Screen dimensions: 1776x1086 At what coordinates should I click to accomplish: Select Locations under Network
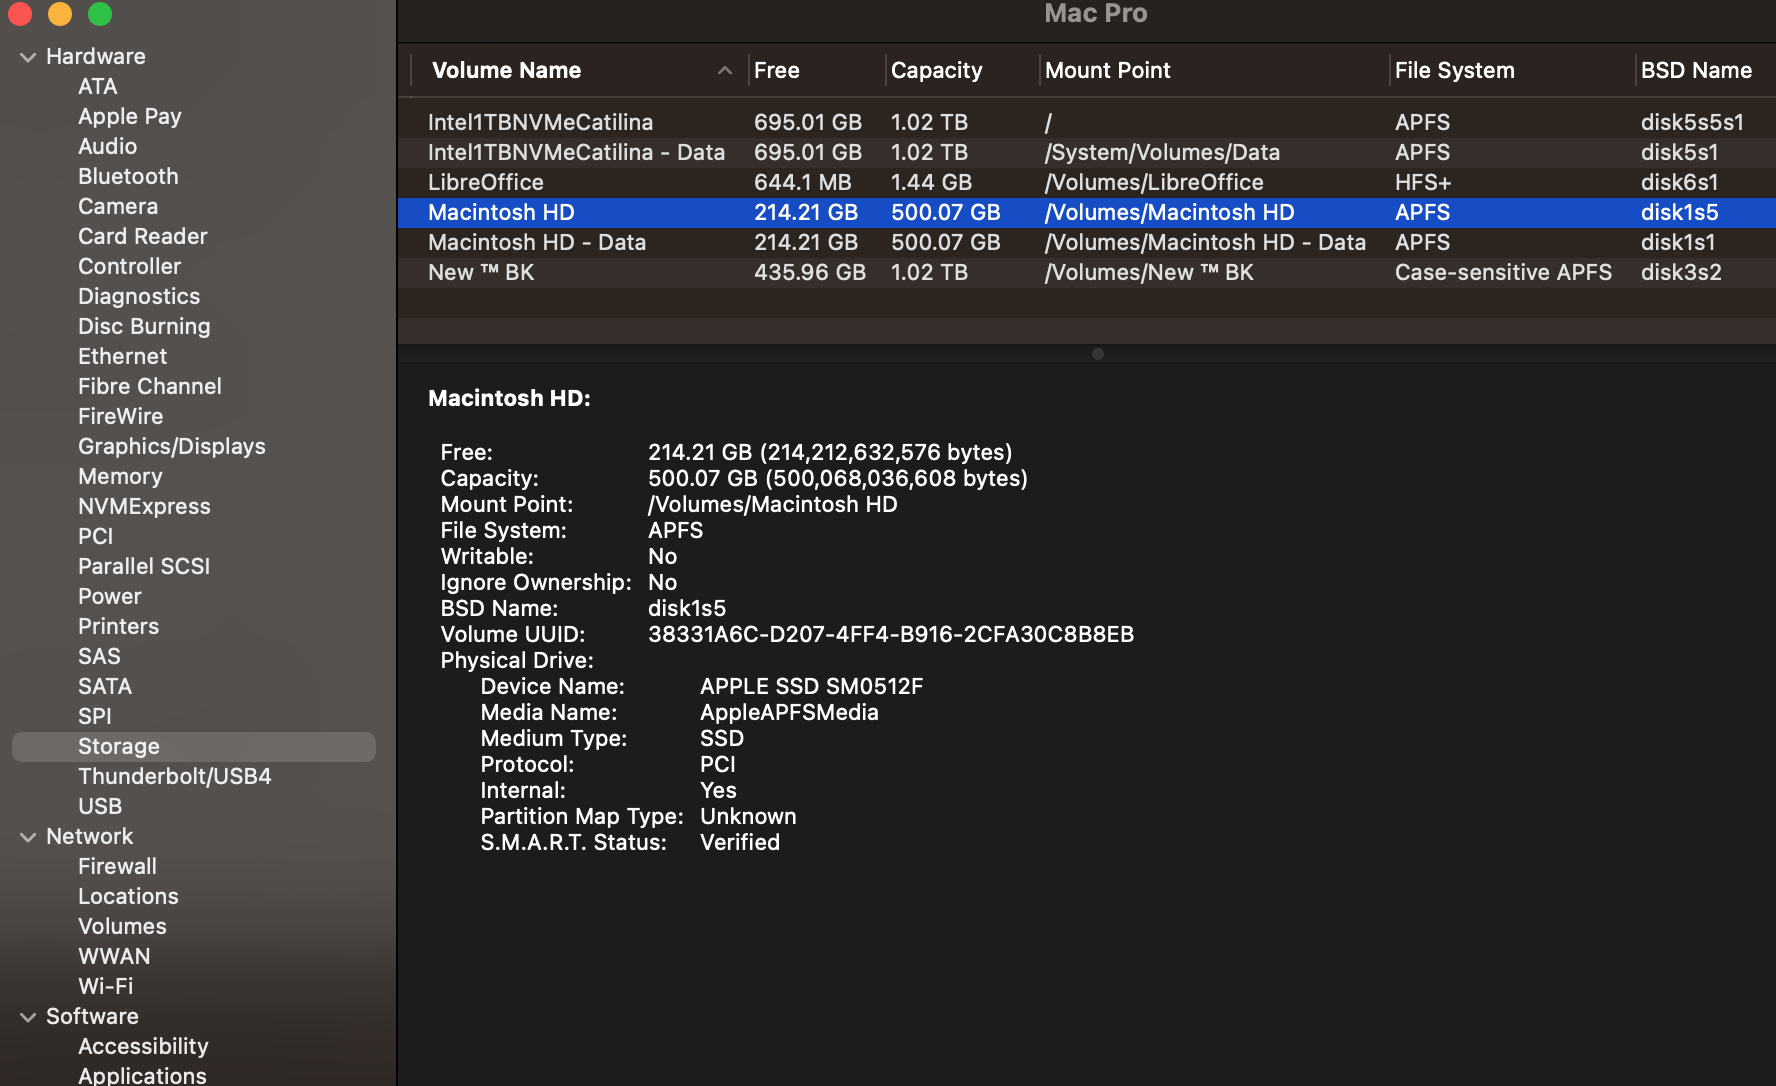point(128,897)
